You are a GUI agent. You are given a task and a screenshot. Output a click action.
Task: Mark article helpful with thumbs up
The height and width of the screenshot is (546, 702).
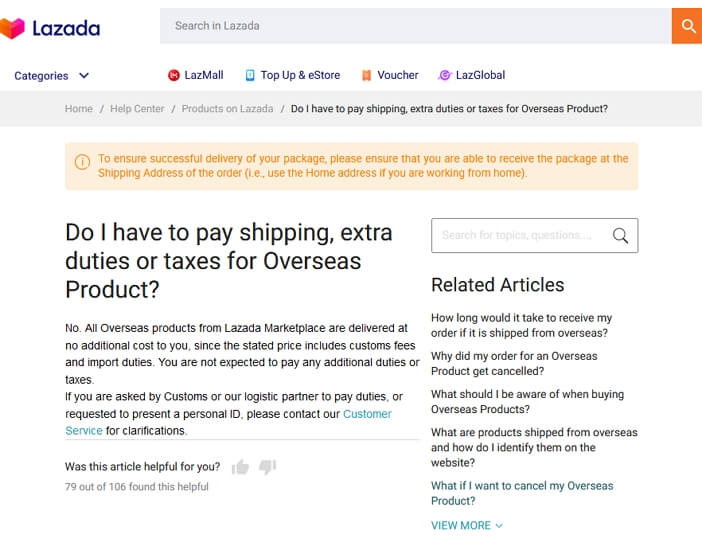click(x=240, y=467)
